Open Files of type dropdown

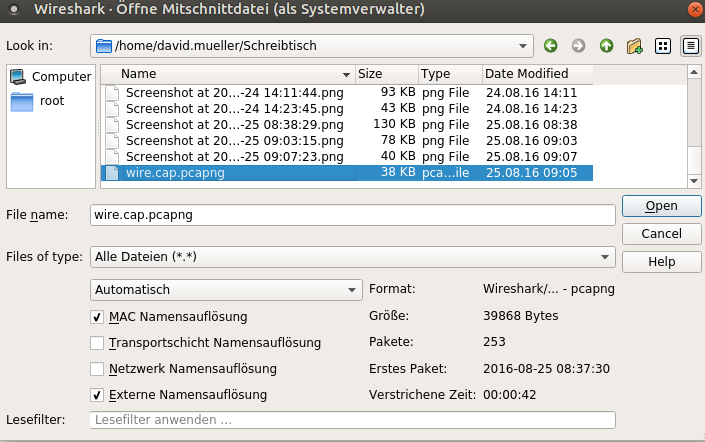point(605,257)
